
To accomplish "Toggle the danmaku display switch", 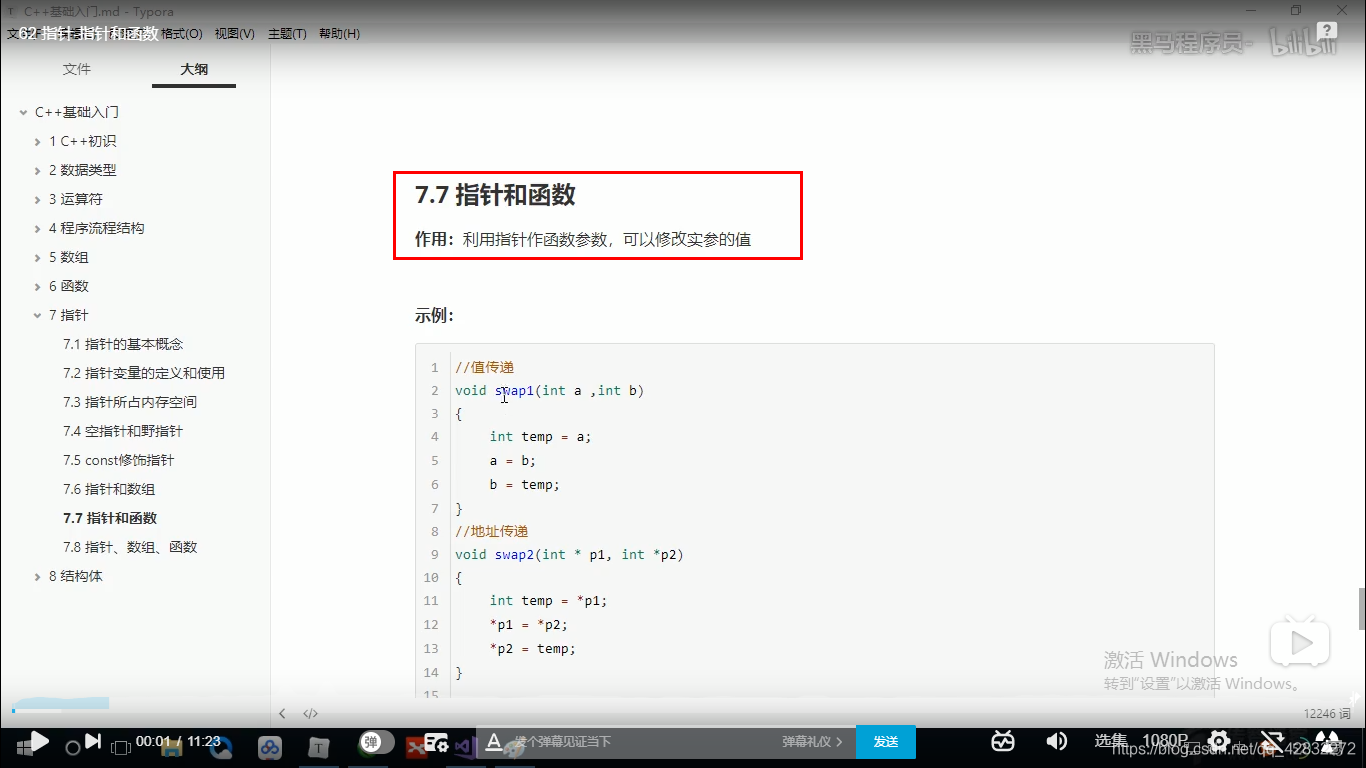I will [x=377, y=742].
